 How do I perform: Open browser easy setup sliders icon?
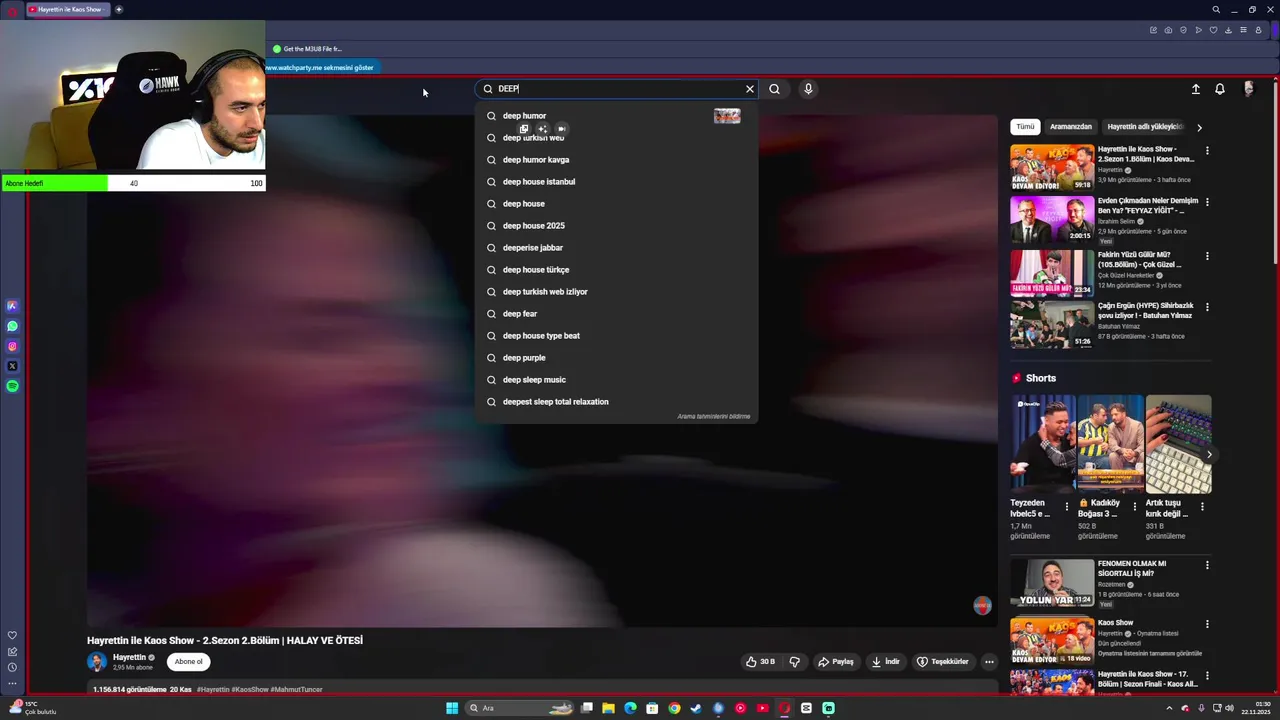pos(1243,30)
